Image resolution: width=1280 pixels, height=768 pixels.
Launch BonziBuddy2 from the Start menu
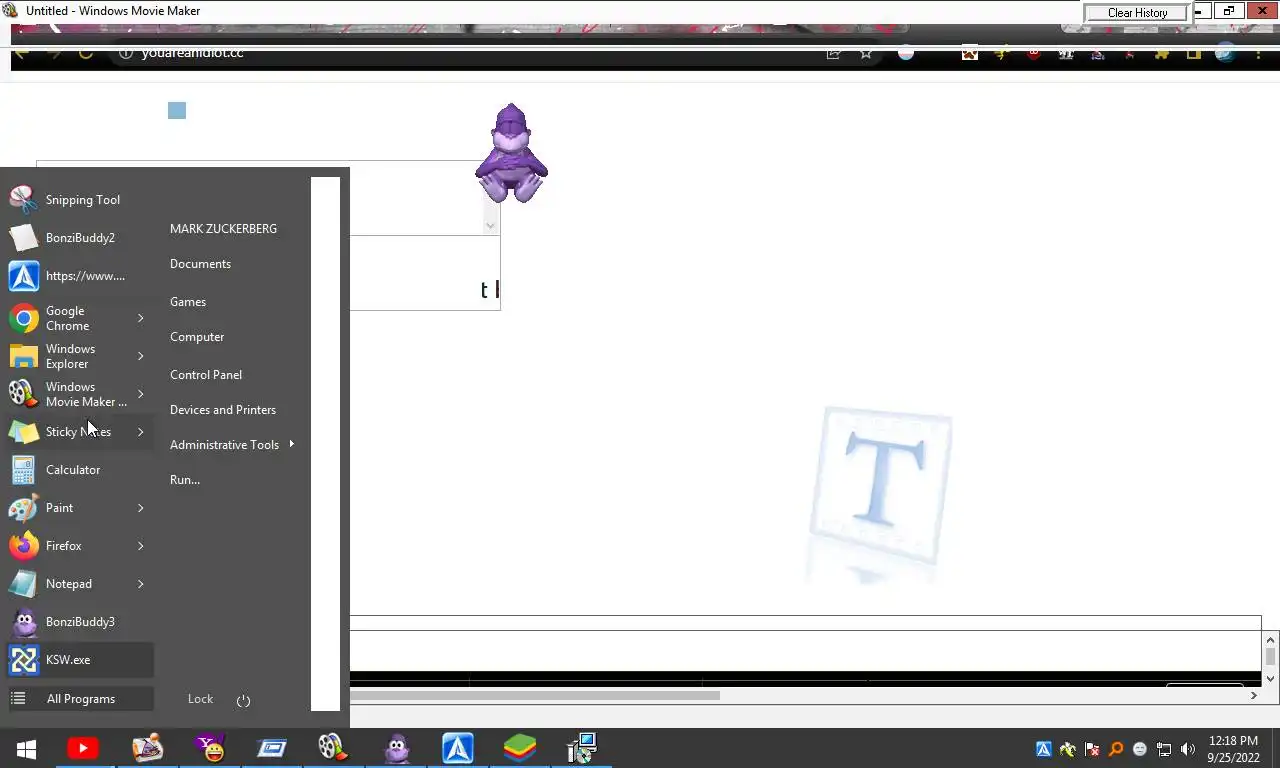click(80, 238)
